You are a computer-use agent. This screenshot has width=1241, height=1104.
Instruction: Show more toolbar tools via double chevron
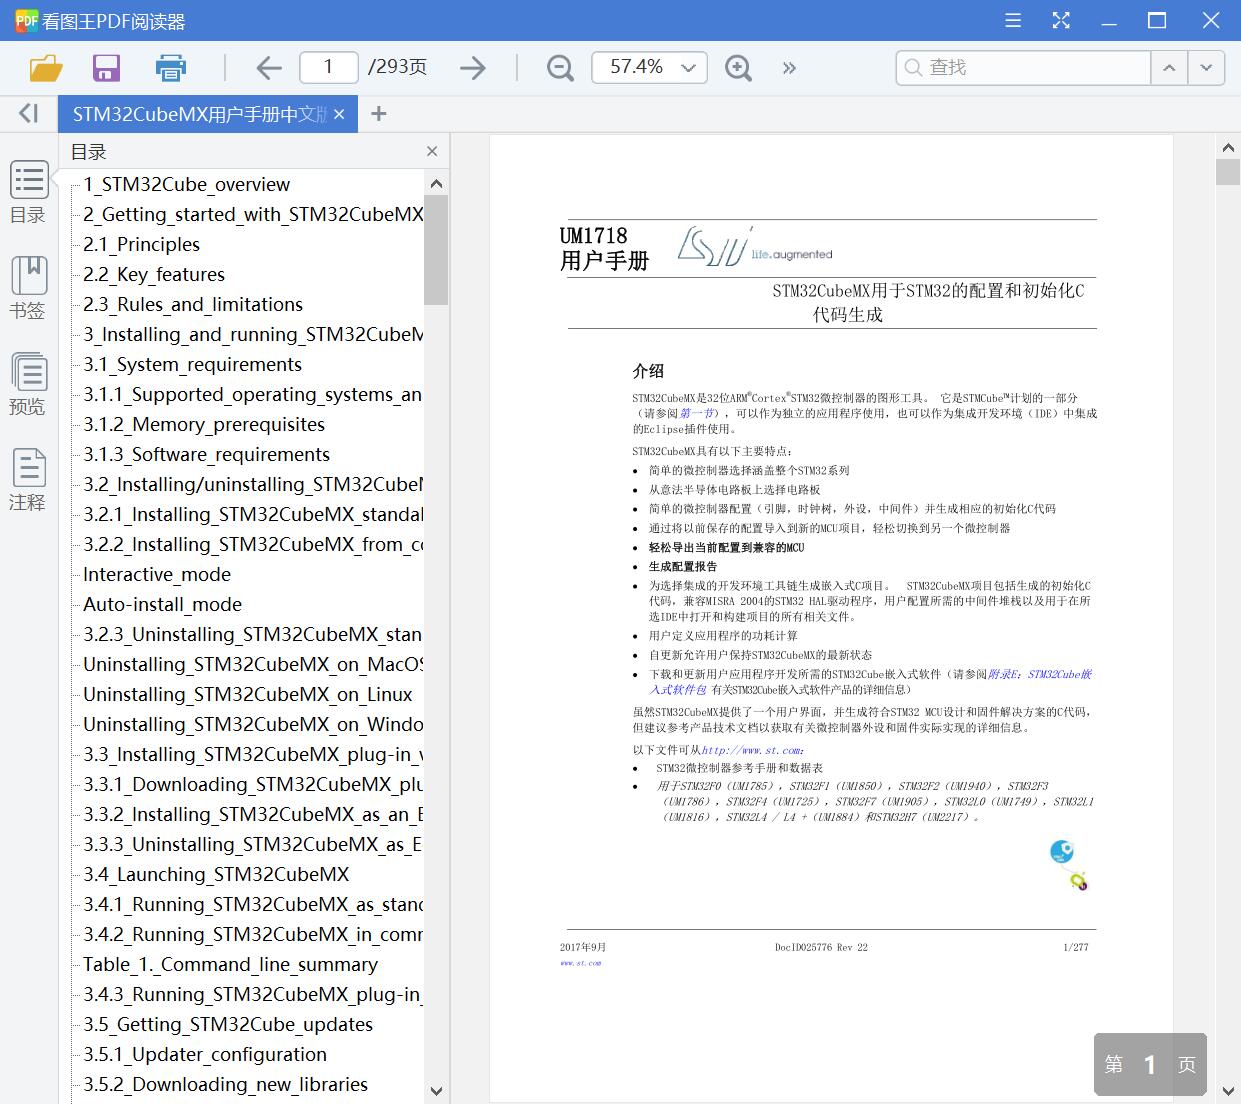tap(789, 68)
